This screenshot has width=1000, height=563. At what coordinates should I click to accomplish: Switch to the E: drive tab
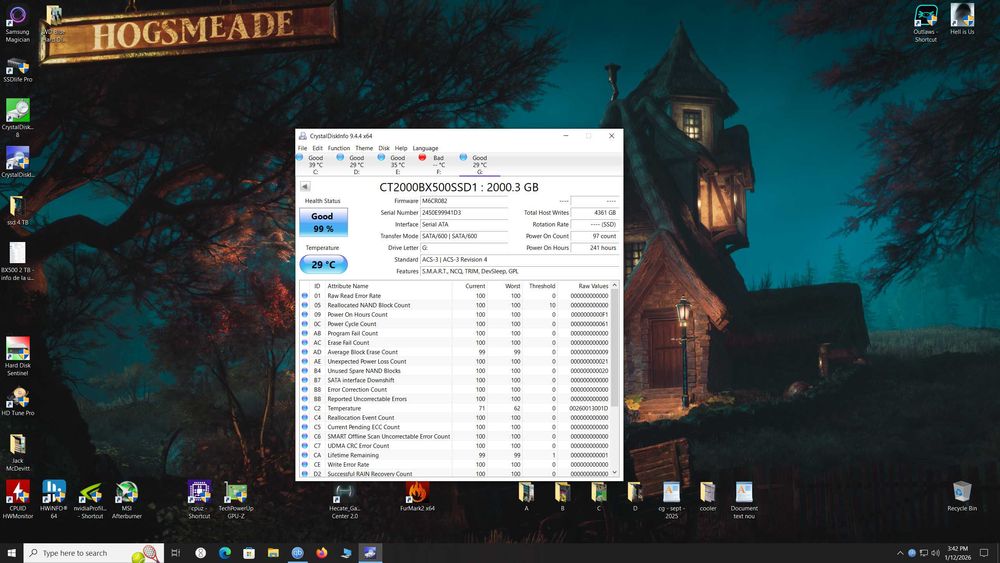(397, 165)
